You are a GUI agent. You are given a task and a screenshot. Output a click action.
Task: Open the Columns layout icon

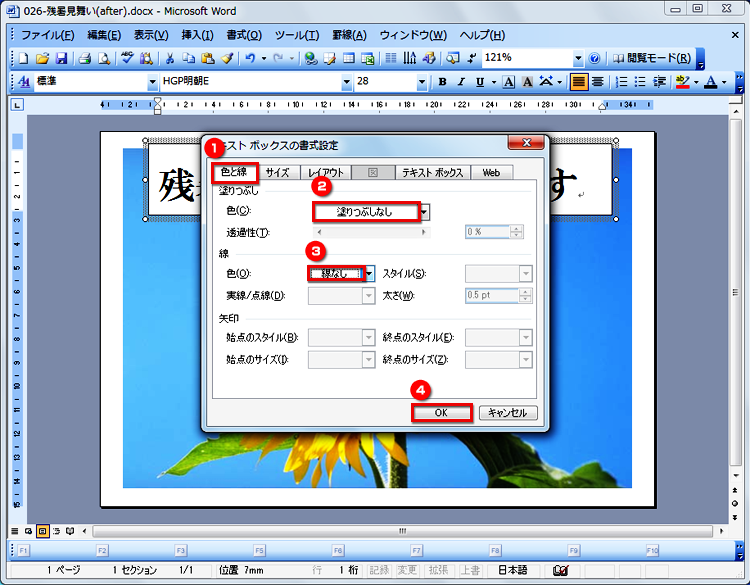tap(391, 58)
